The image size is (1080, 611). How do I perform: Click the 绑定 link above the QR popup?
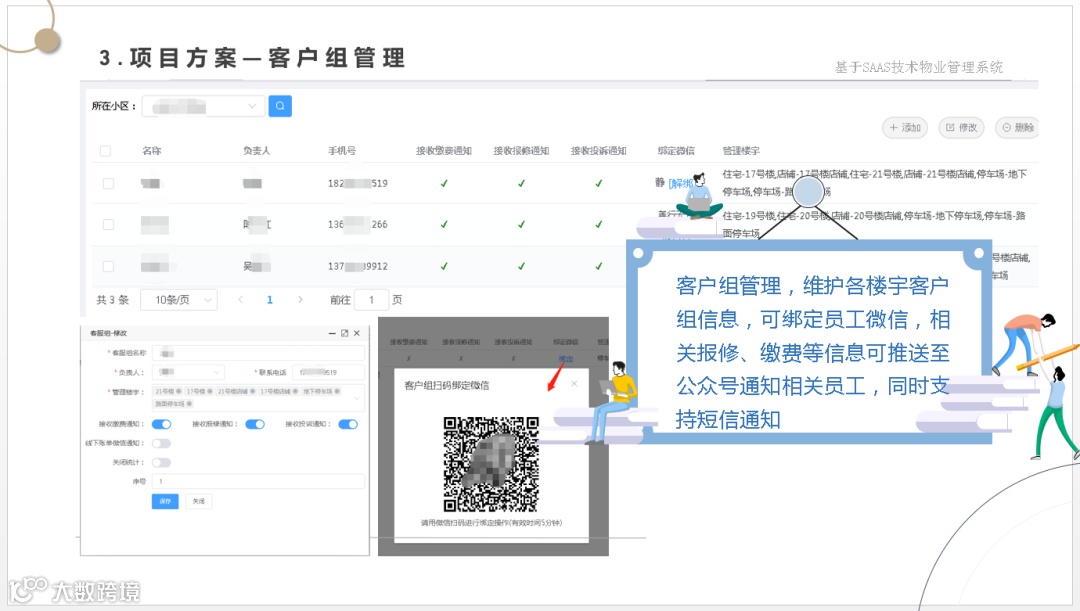(565, 359)
